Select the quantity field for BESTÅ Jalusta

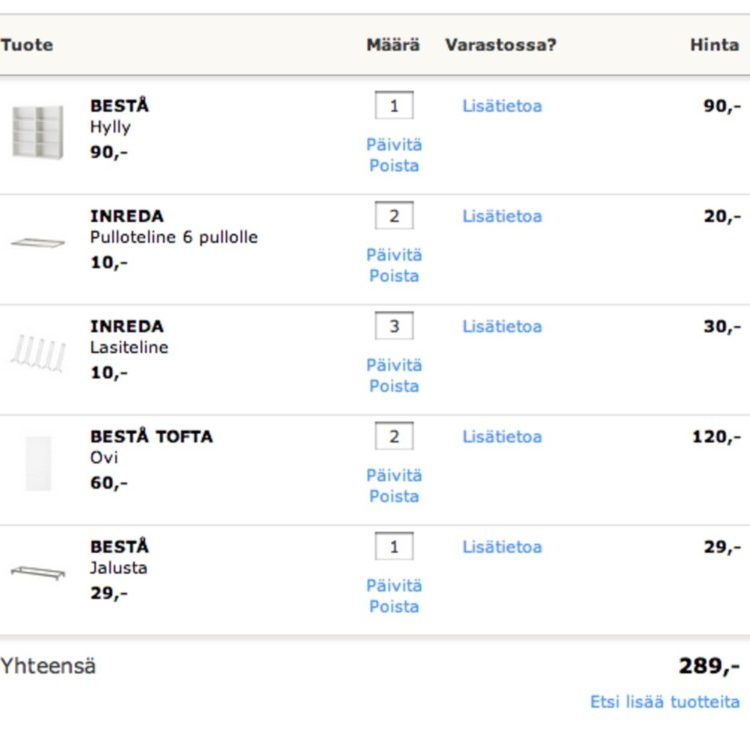click(394, 546)
